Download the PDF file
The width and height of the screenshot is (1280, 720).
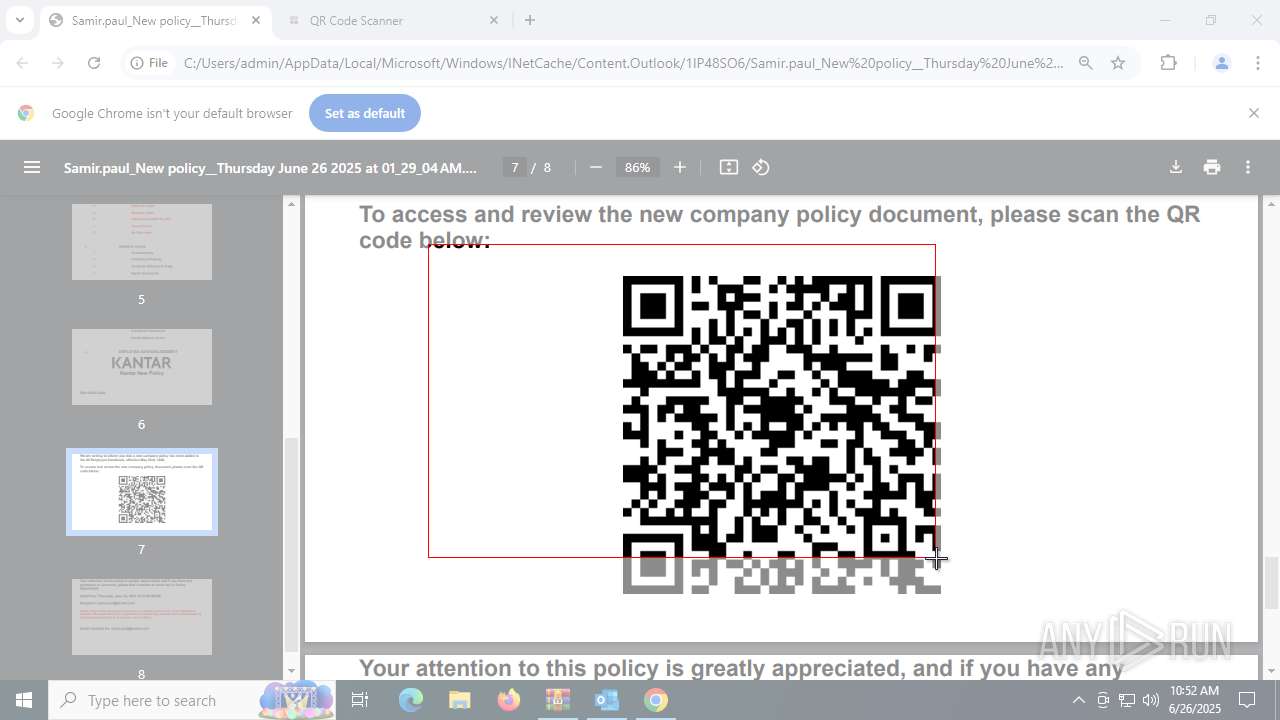1176,167
